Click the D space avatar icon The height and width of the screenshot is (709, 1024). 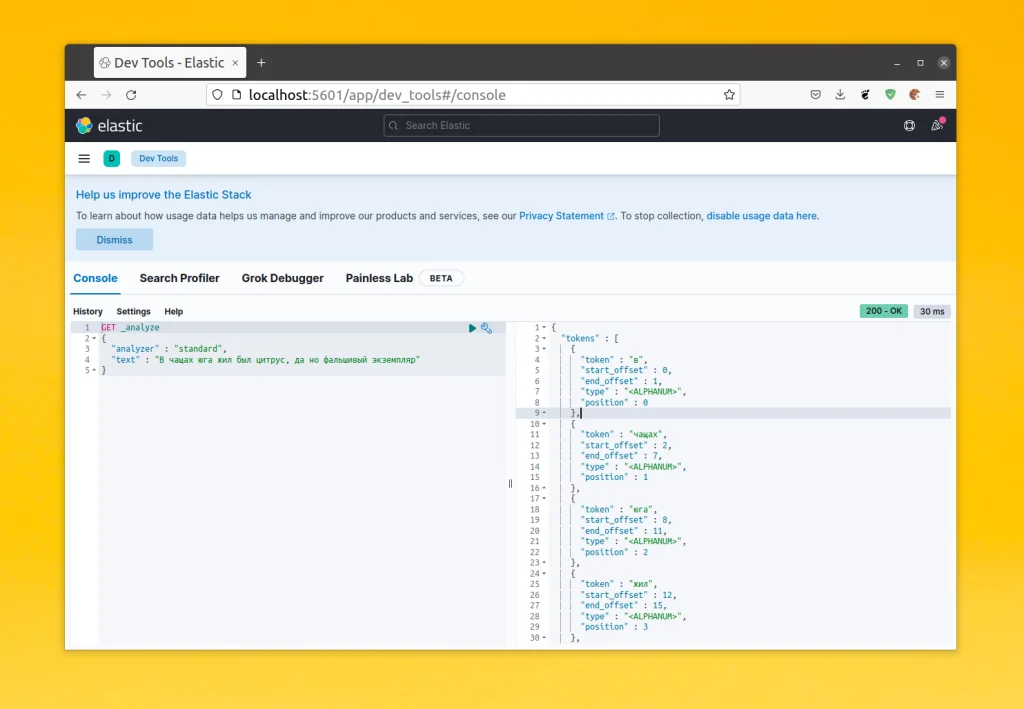[x=111, y=158]
